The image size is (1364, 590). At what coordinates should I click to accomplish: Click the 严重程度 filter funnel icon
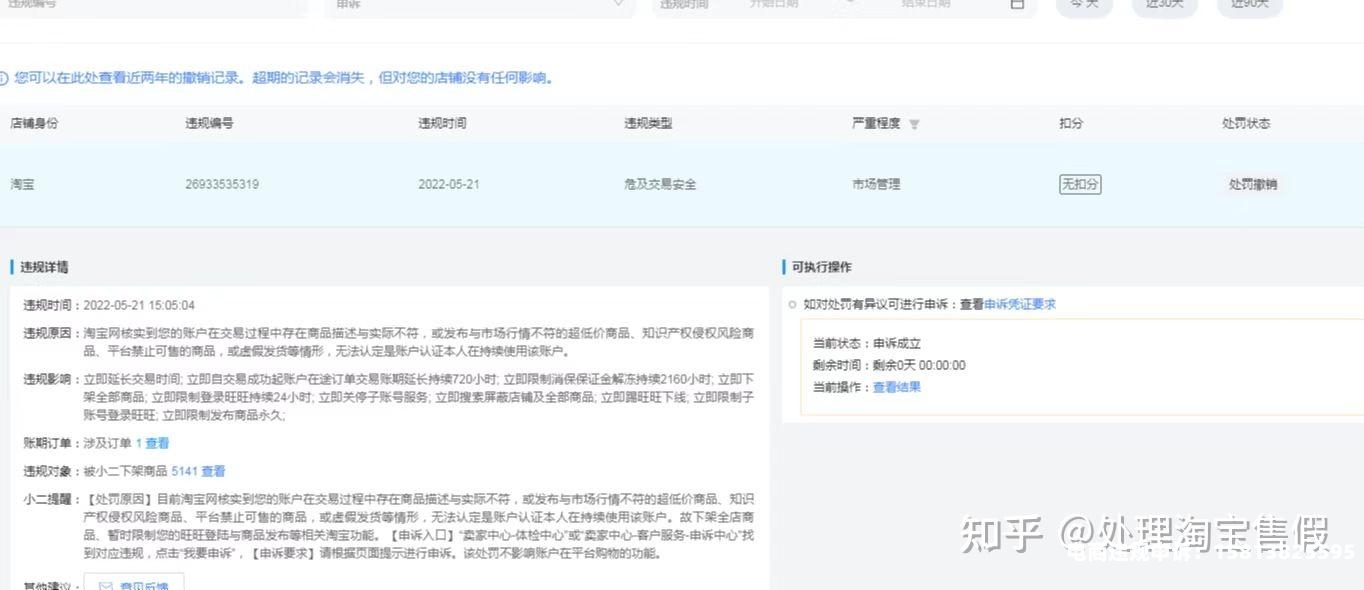[914, 124]
